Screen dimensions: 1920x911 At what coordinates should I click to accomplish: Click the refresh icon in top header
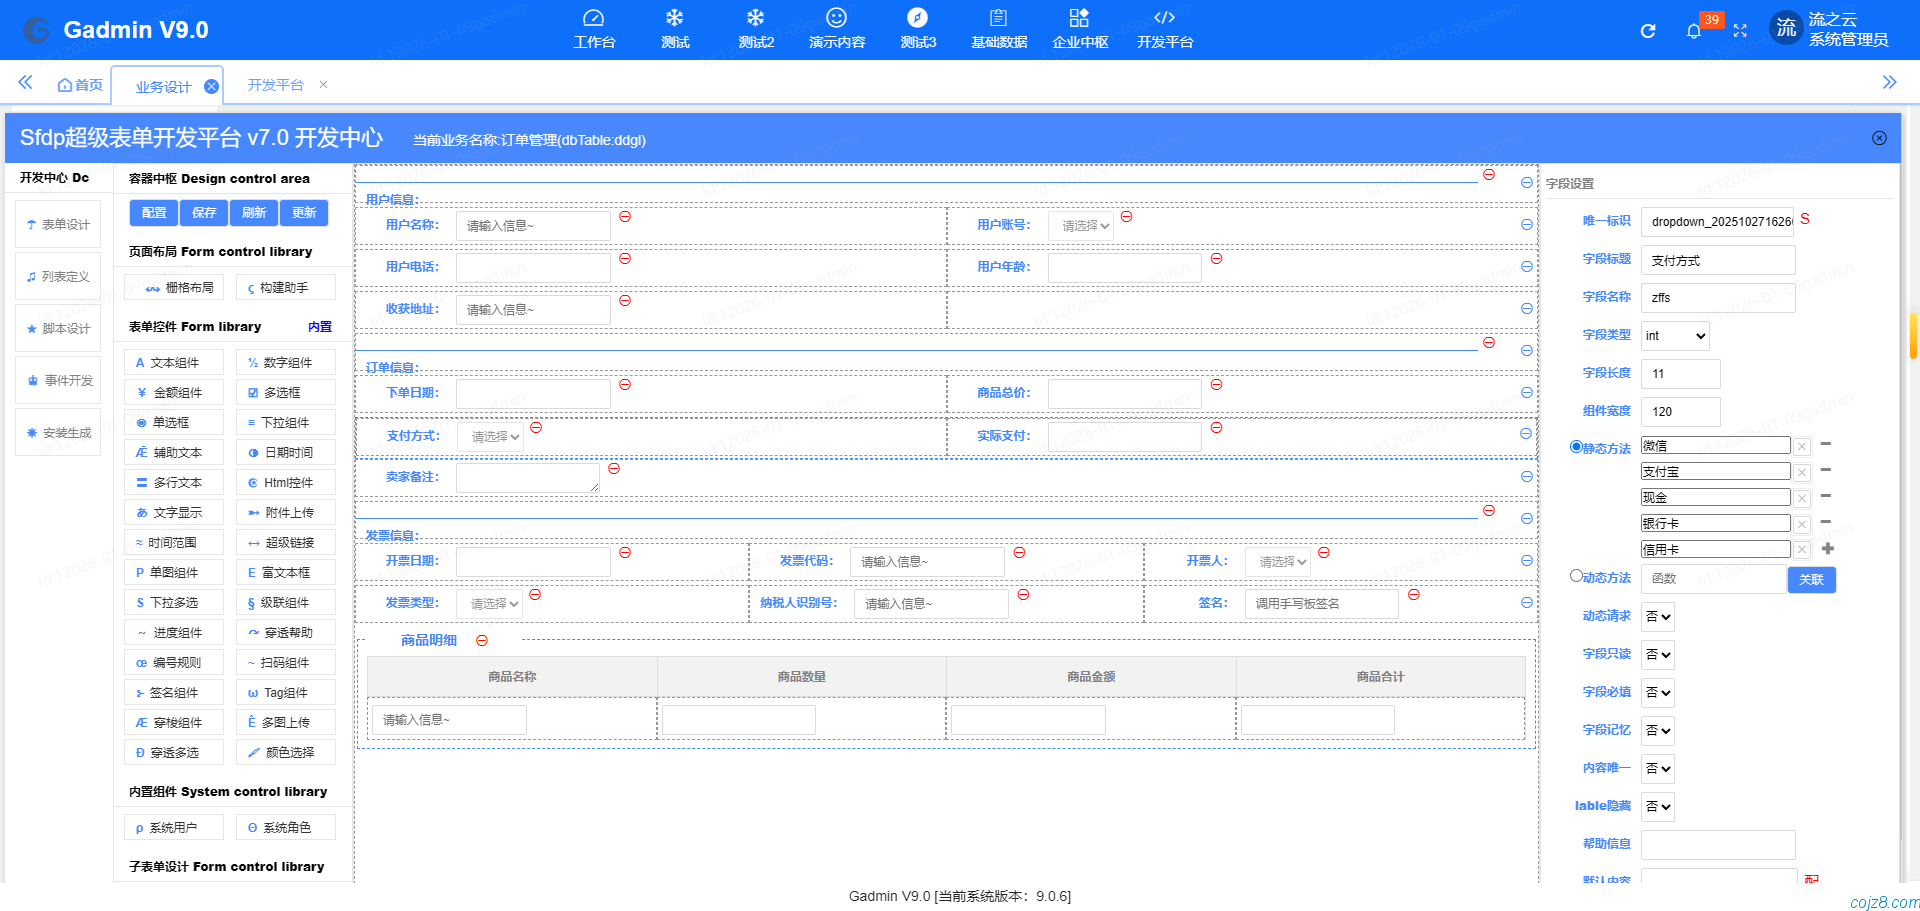click(1648, 31)
